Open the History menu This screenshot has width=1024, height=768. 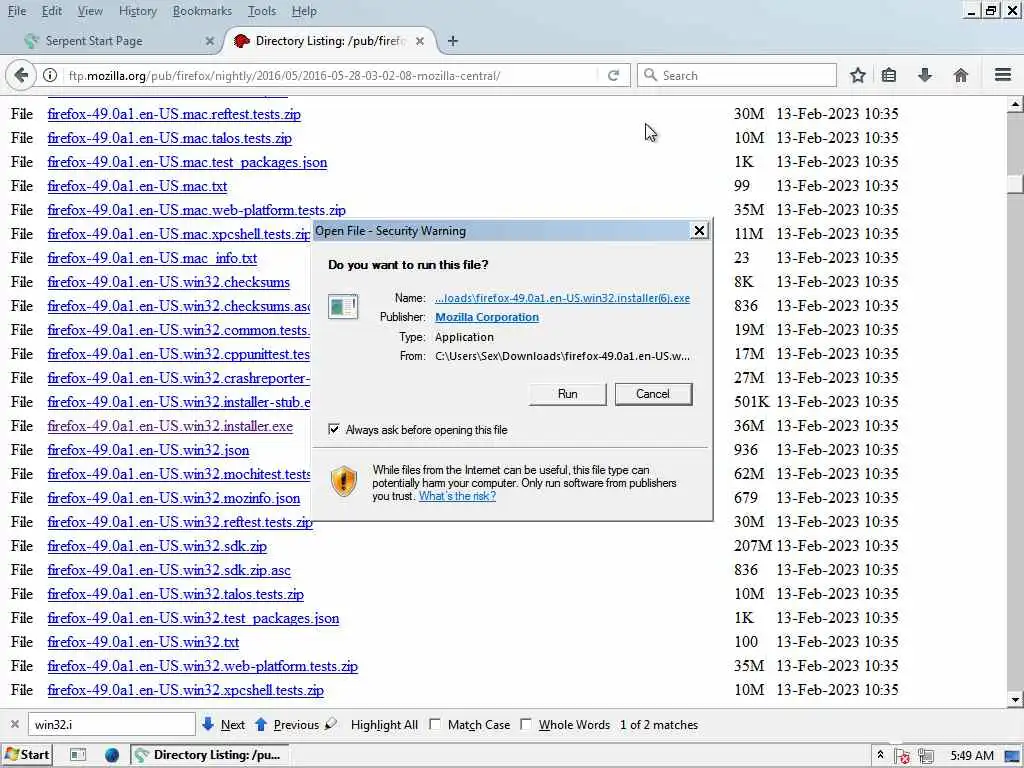(x=138, y=11)
